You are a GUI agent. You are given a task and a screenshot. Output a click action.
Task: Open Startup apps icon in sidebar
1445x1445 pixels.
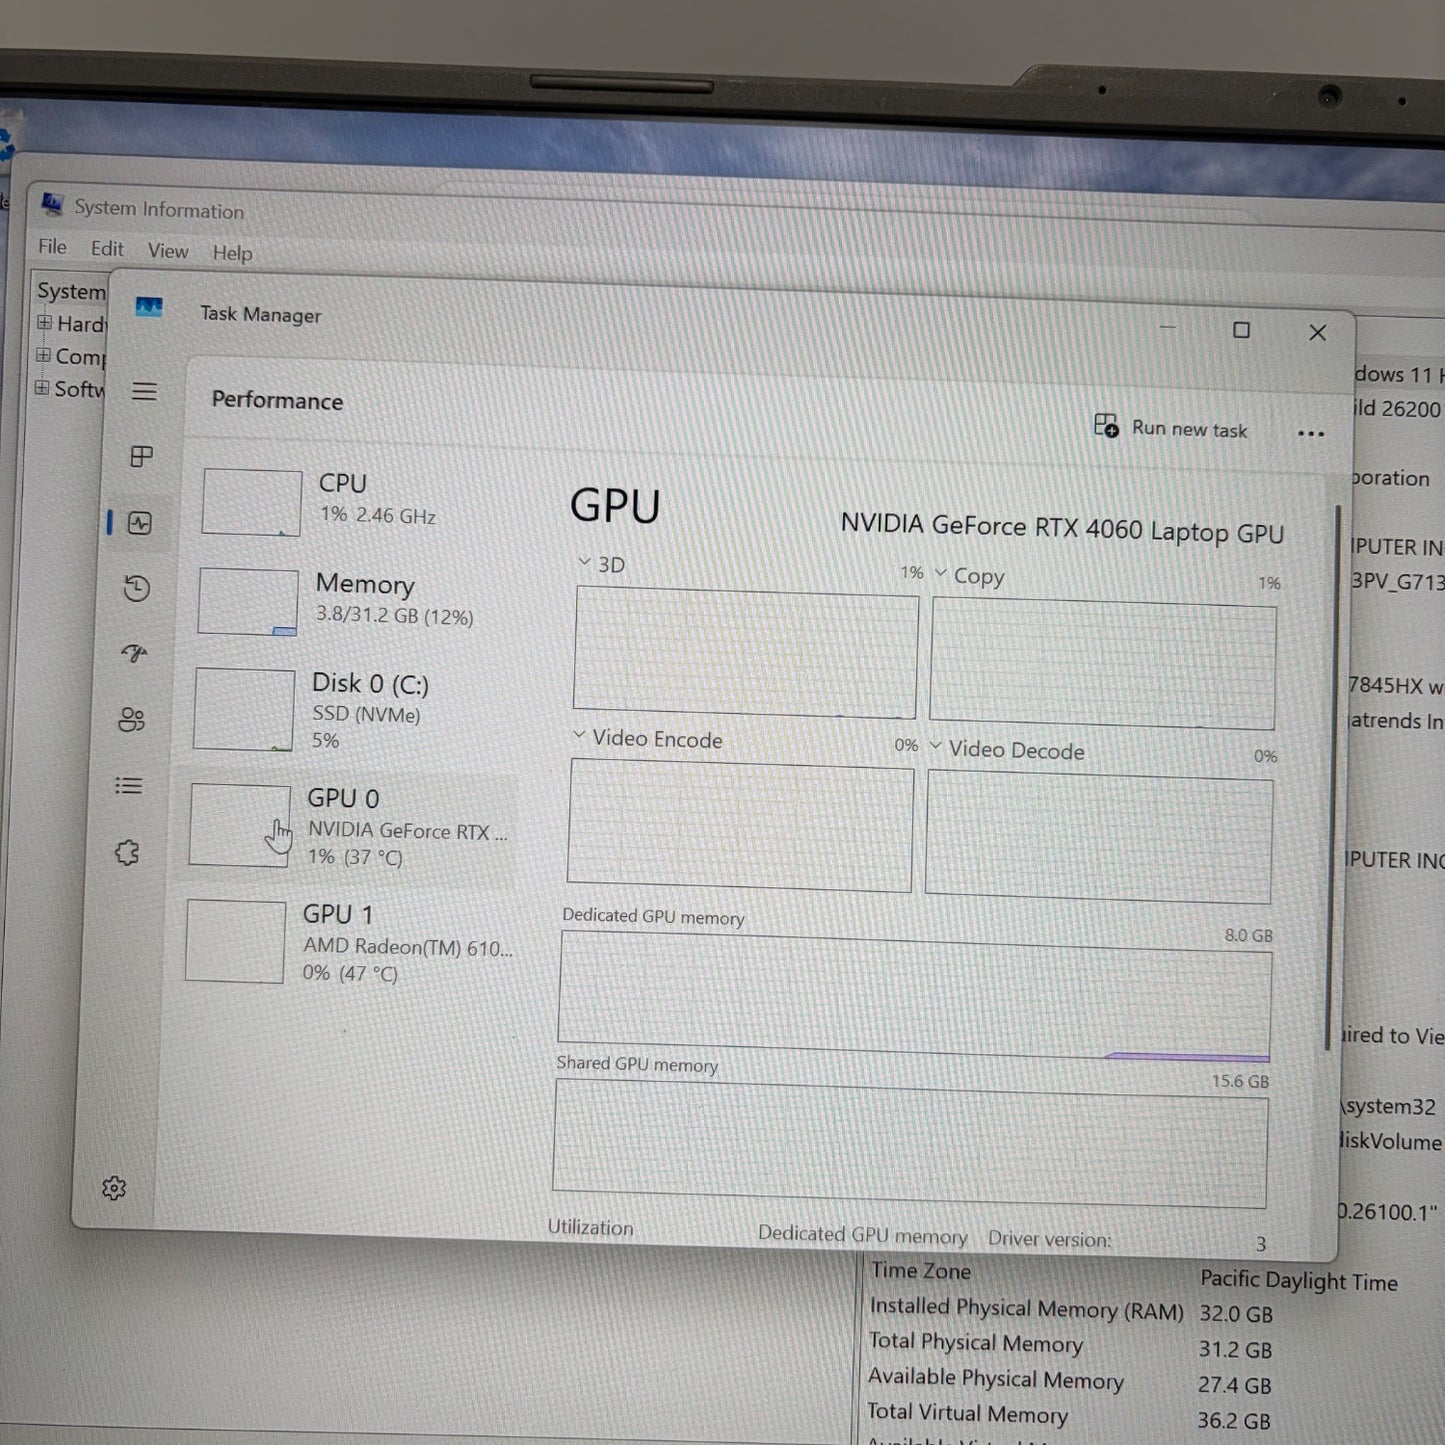pos(134,654)
